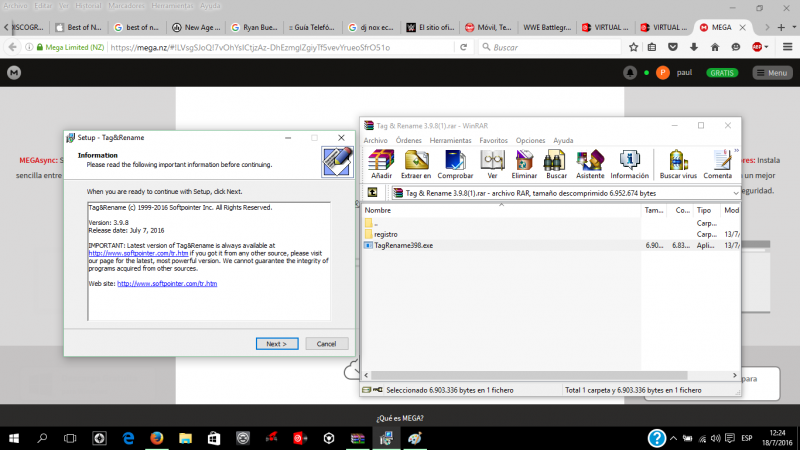
Task: Open Firefox downloads arrow icon
Action: tap(694, 47)
